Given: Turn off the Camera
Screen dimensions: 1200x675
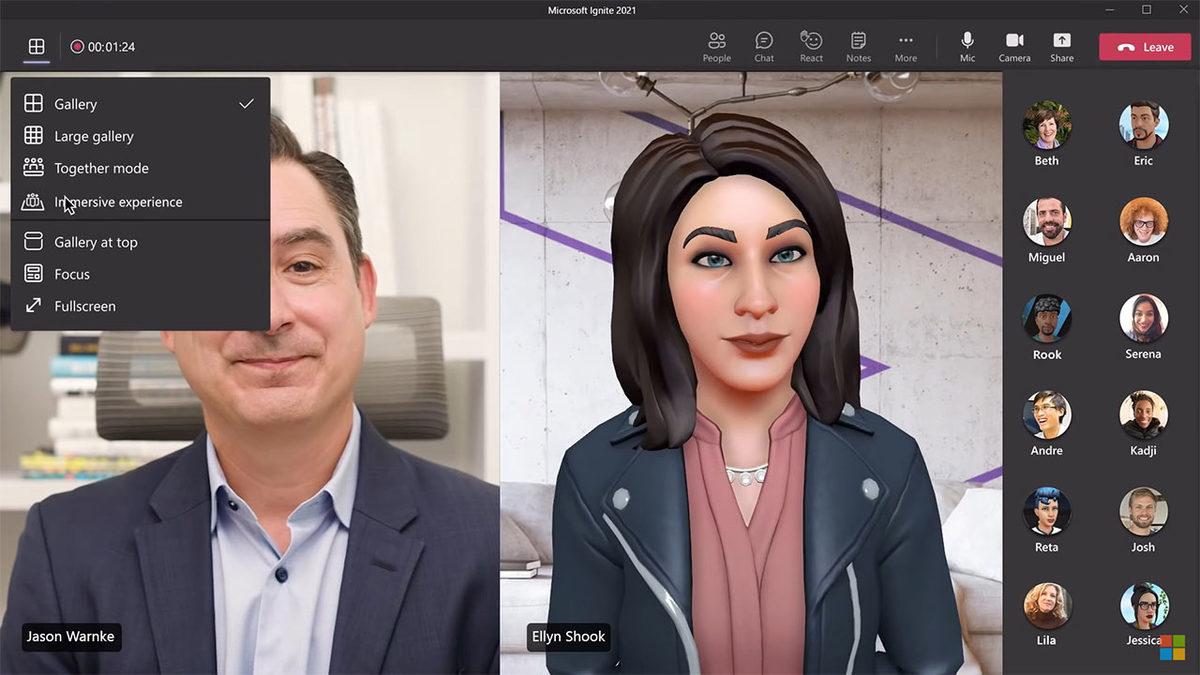Looking at the screenshot, I should point(1014,46).
